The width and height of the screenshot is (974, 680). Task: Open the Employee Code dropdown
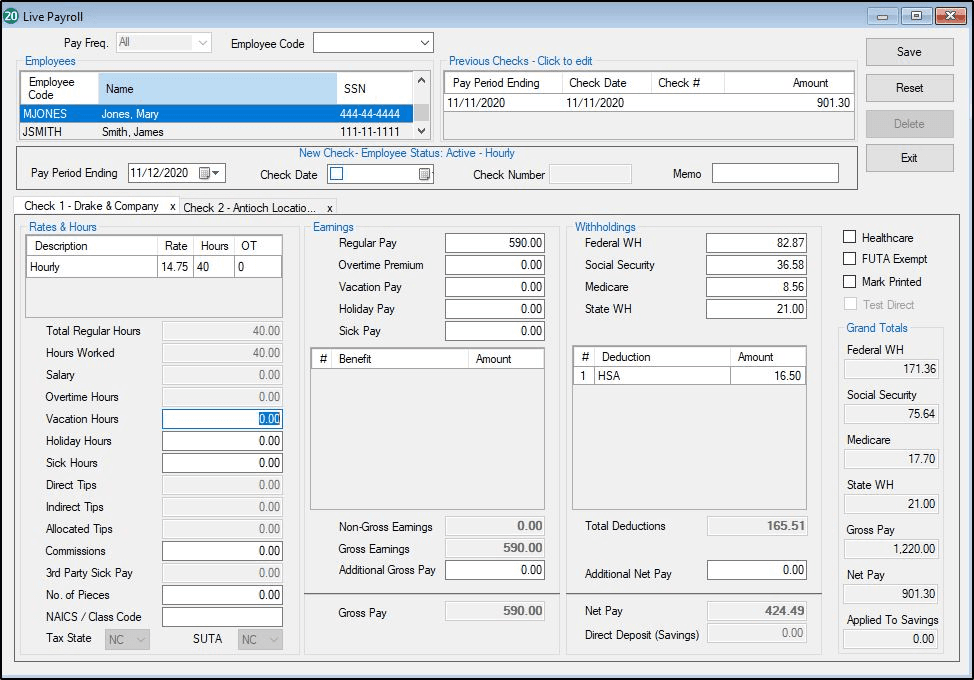pos(422,42)
